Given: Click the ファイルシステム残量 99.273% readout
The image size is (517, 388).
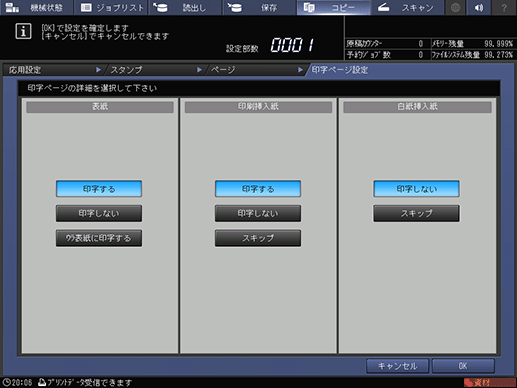Looking at the screenshot, I should [x=472, y=55].
